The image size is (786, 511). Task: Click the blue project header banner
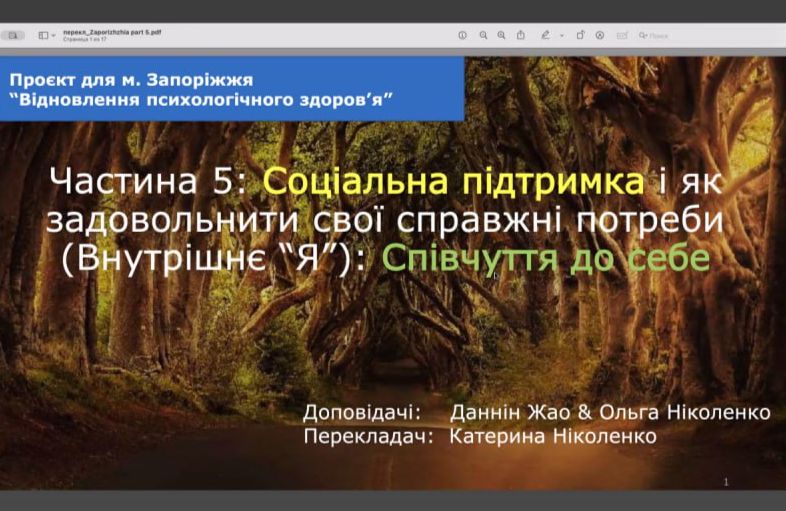pos(232,89)
